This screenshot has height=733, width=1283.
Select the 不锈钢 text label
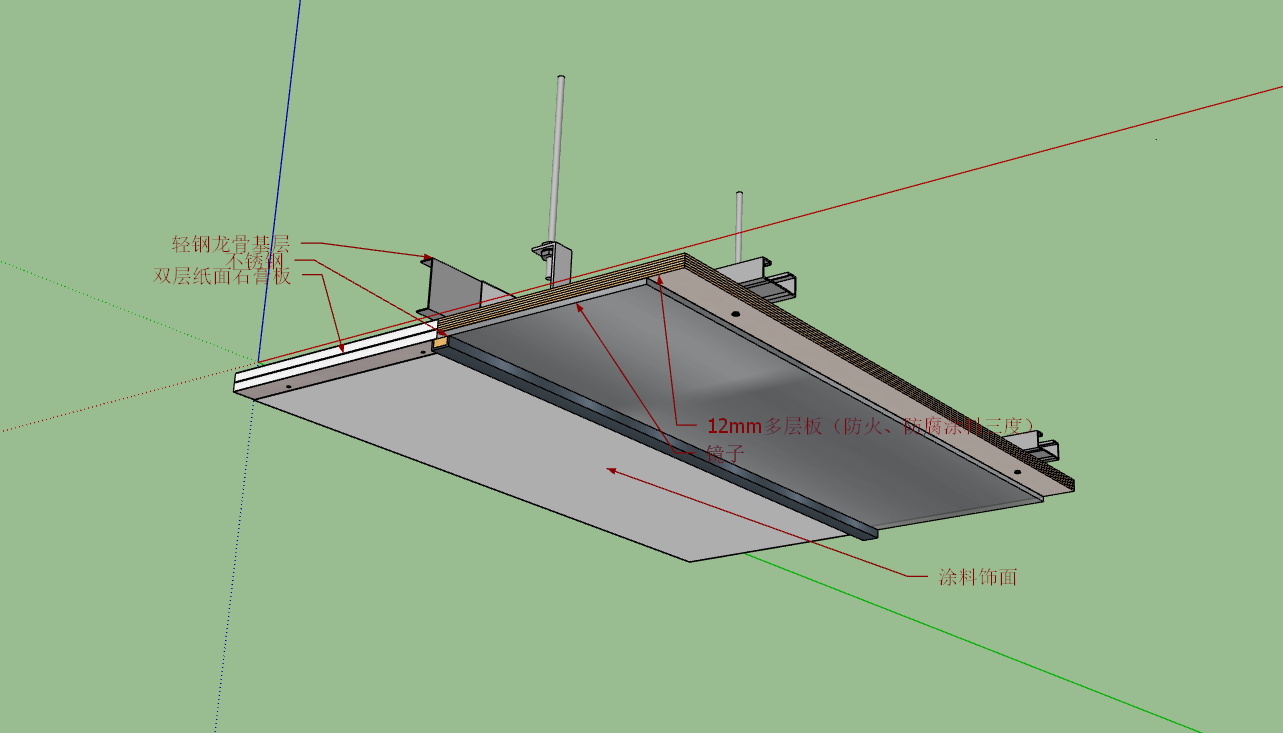pos(257,260)
